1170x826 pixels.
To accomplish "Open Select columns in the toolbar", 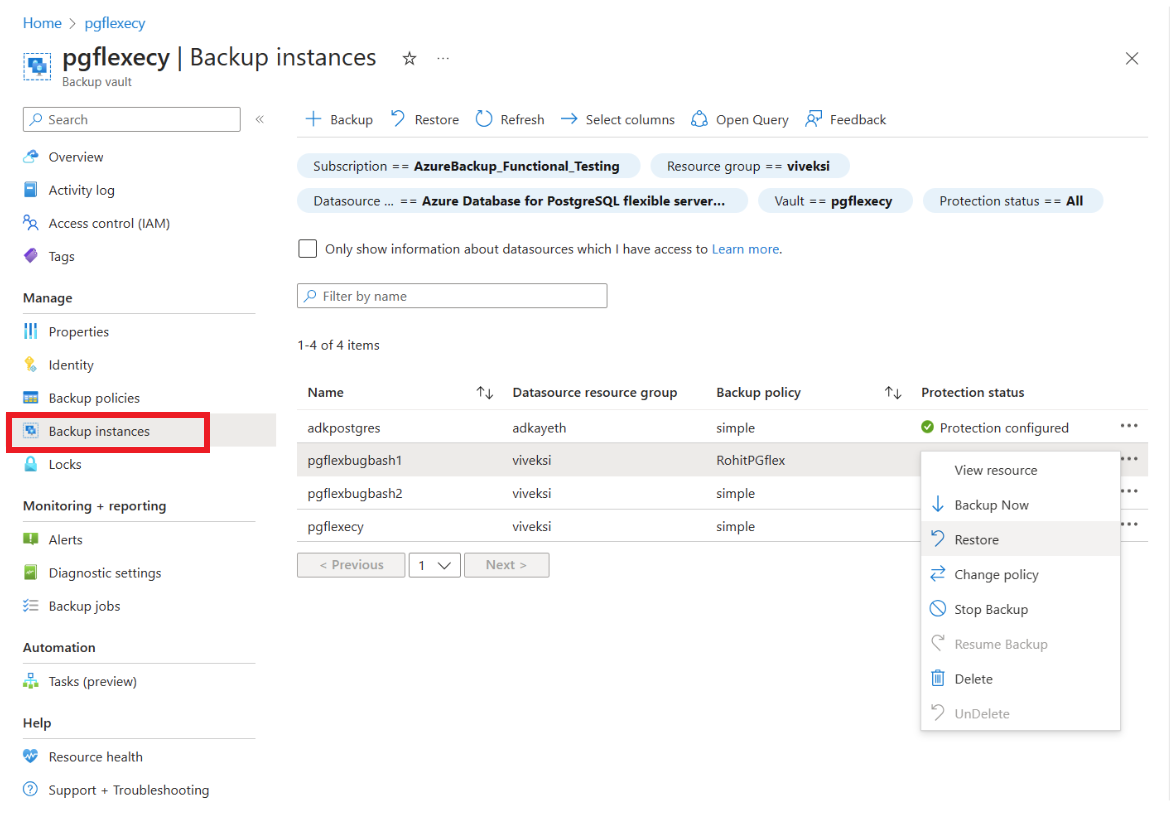I will 618,119.
